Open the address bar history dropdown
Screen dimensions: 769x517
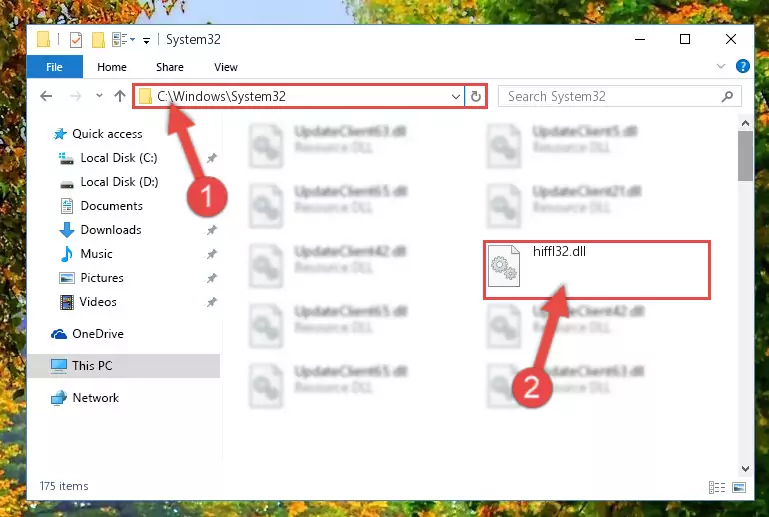pos(456,96)
